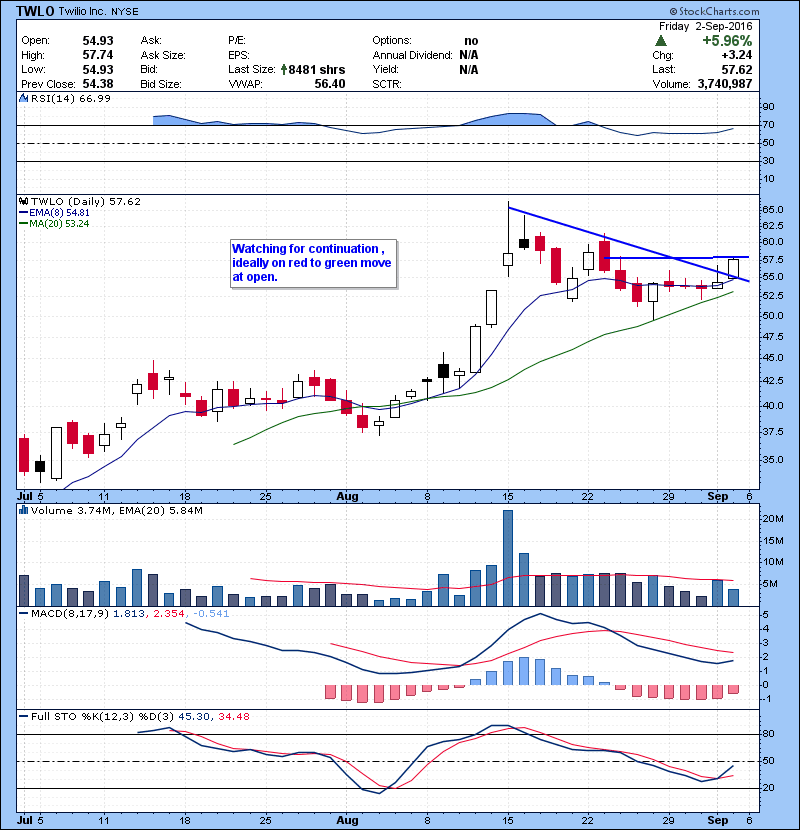The image size is (800, 830).
Task: Click the RSI(14) 66.99 label
Action: coord(71,98)
